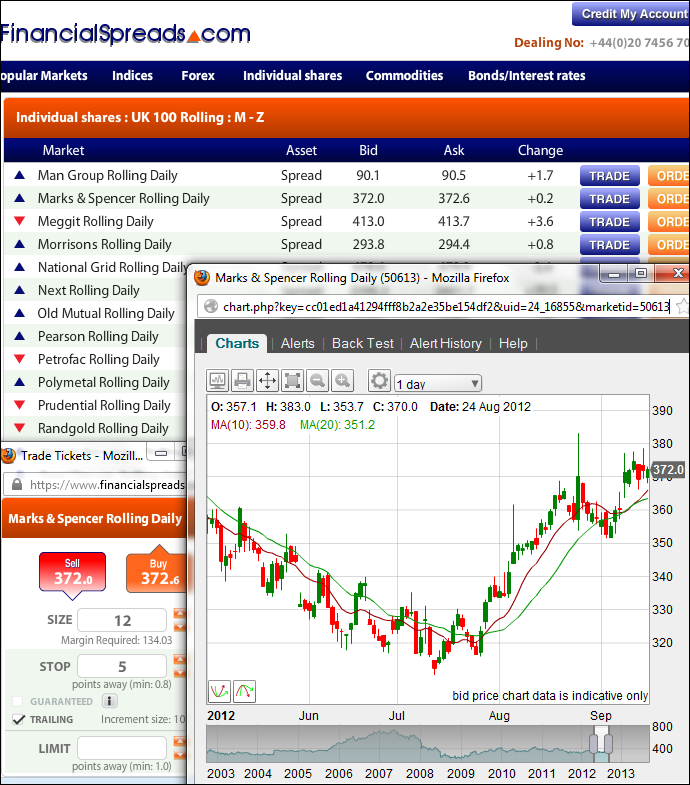Select the pan/move arrows chart tool
The height and width of the screenshot is (785, 690).
point(267,380)
